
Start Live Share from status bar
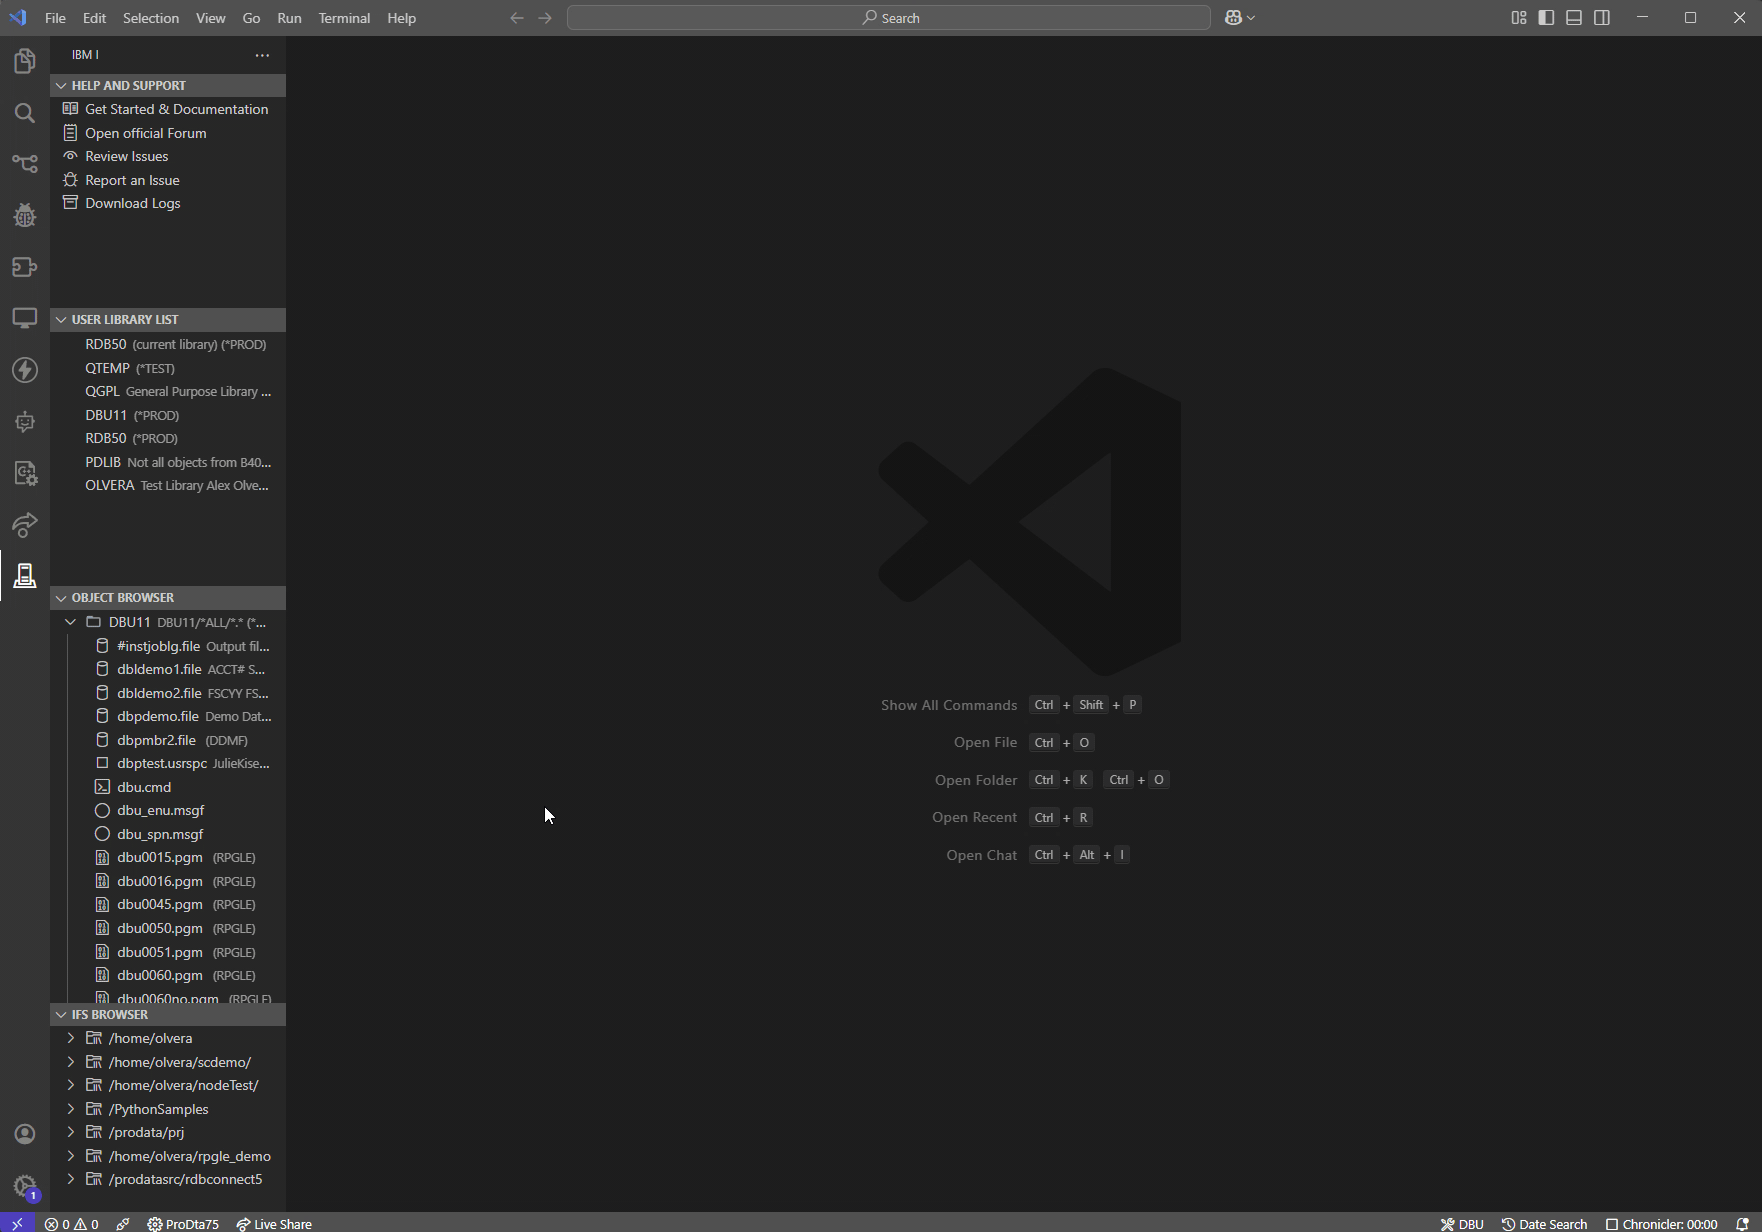[274, 1223]
